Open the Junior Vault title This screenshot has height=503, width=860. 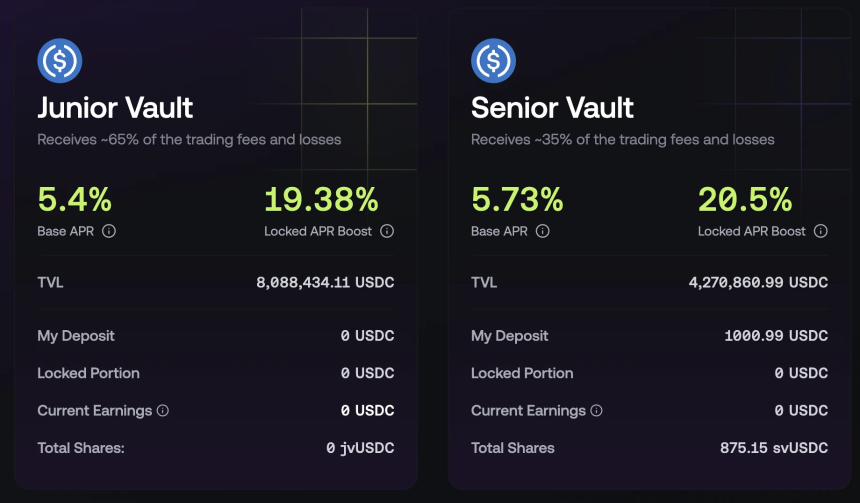tap(115, 107)
